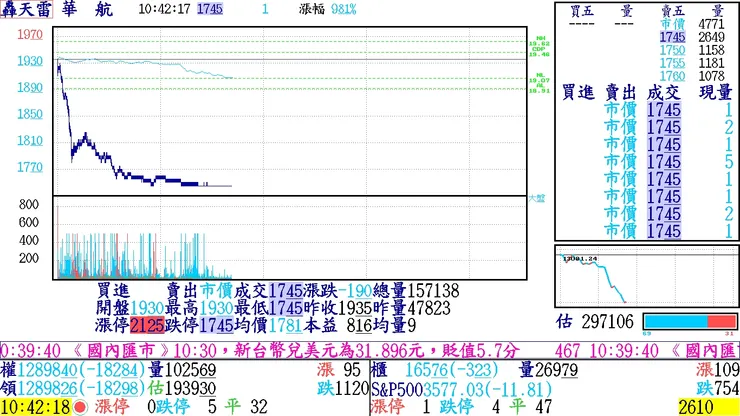Select the trade row with volume 5

click(668, 162)
